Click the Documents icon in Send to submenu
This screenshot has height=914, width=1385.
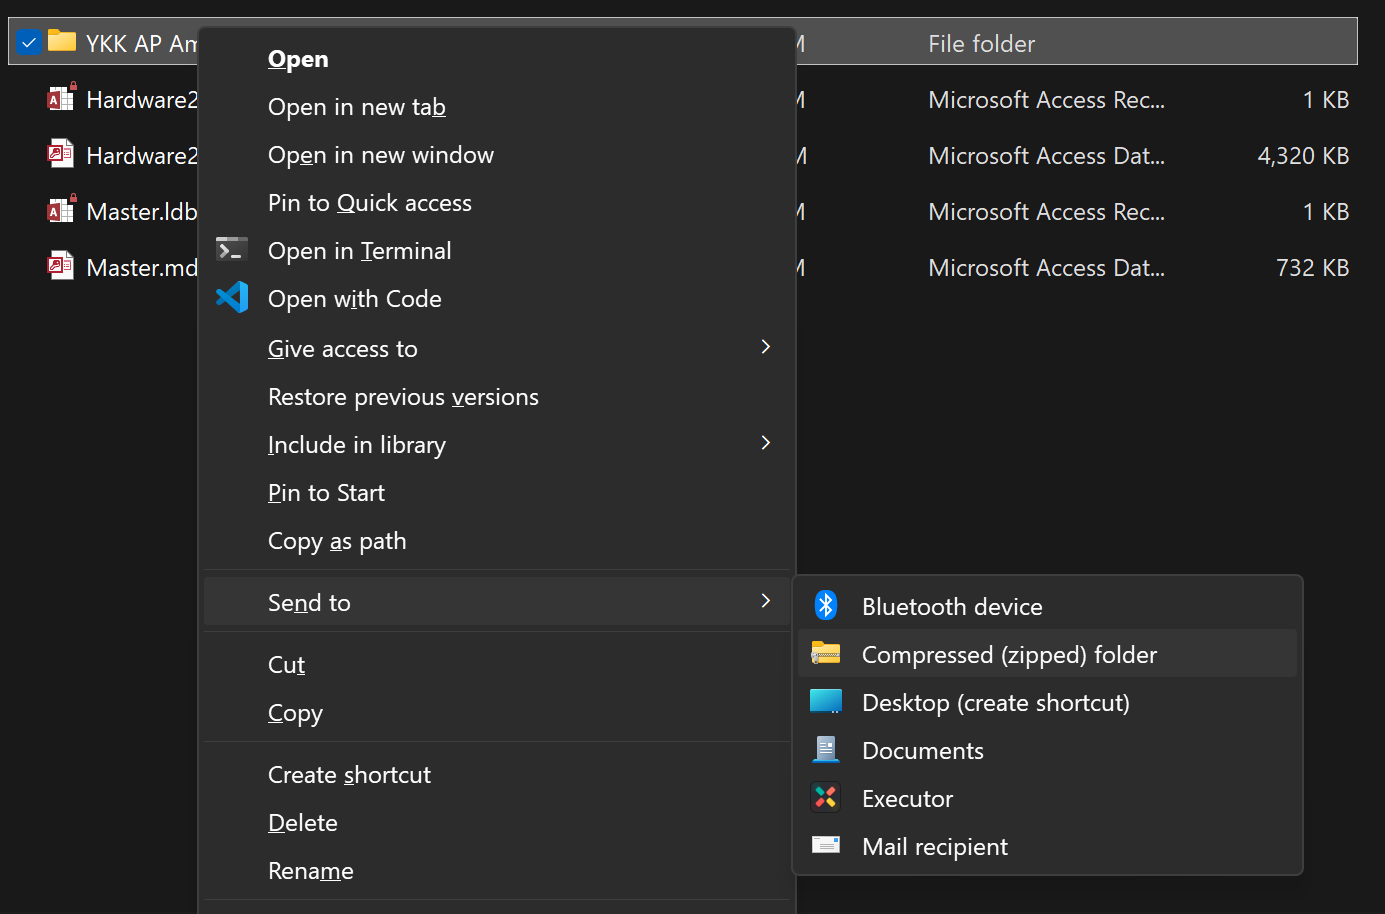826,749
